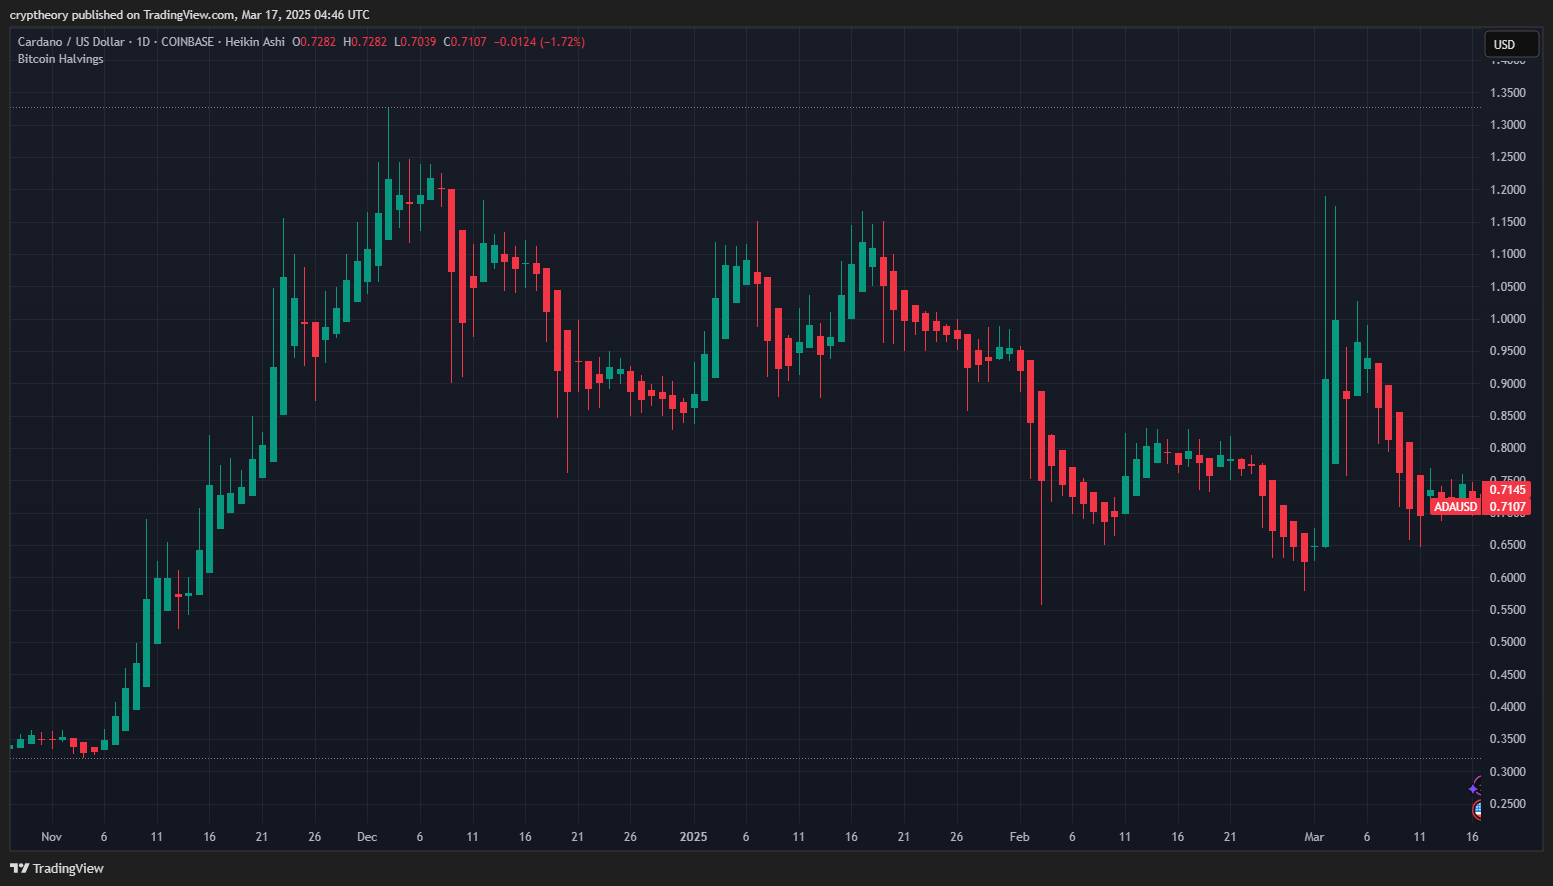Image resolution: width=1553 pixels, height=886 pixels.
Task: Click the Heikin Ashi chart type text
Action: (255, 42)
